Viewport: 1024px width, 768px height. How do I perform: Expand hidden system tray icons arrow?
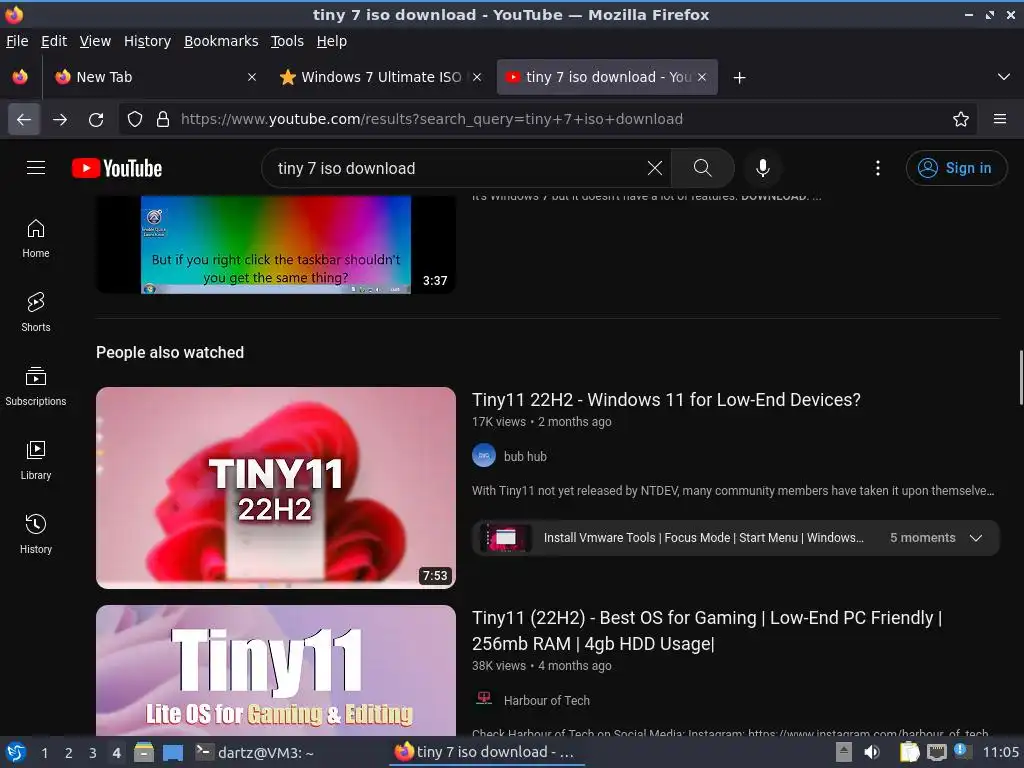point(844,752)
